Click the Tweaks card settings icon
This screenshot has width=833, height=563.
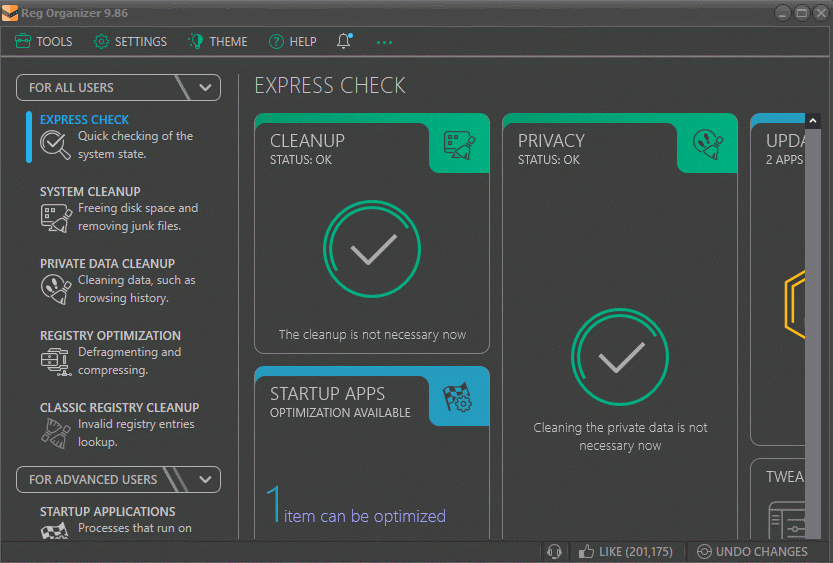click(787, 520)
